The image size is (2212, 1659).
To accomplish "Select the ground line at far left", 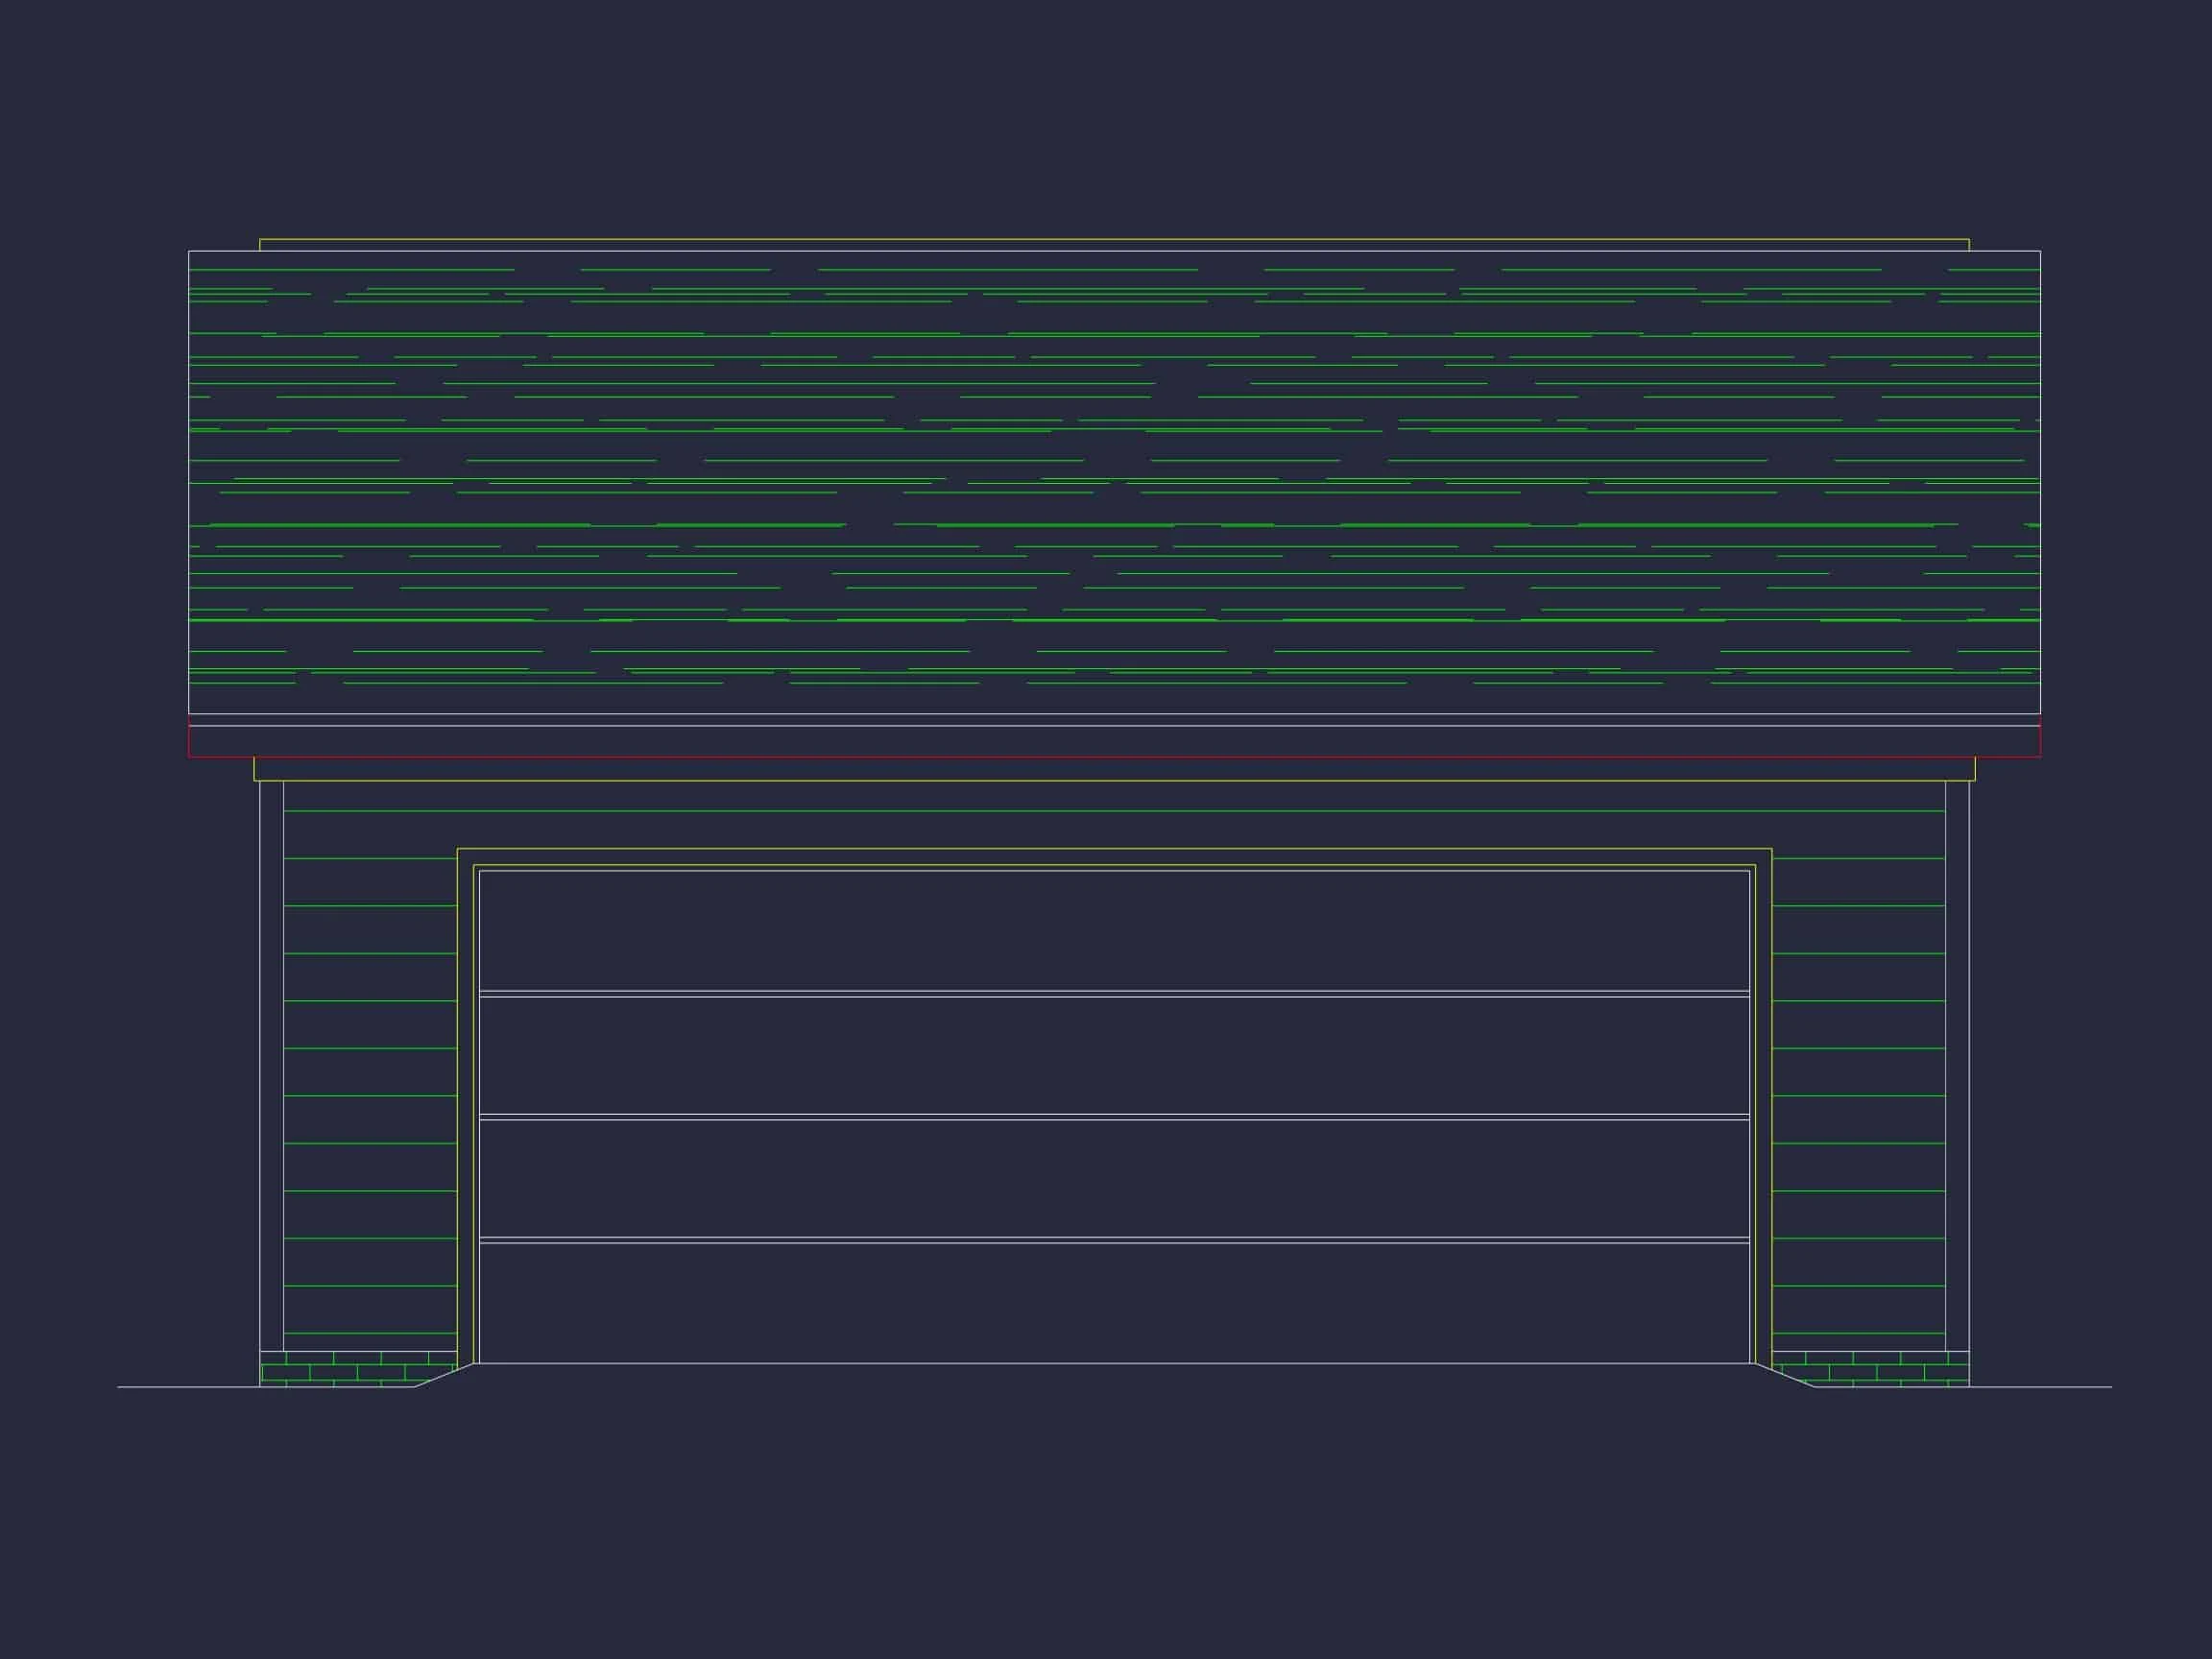I will coord(188,1387).
